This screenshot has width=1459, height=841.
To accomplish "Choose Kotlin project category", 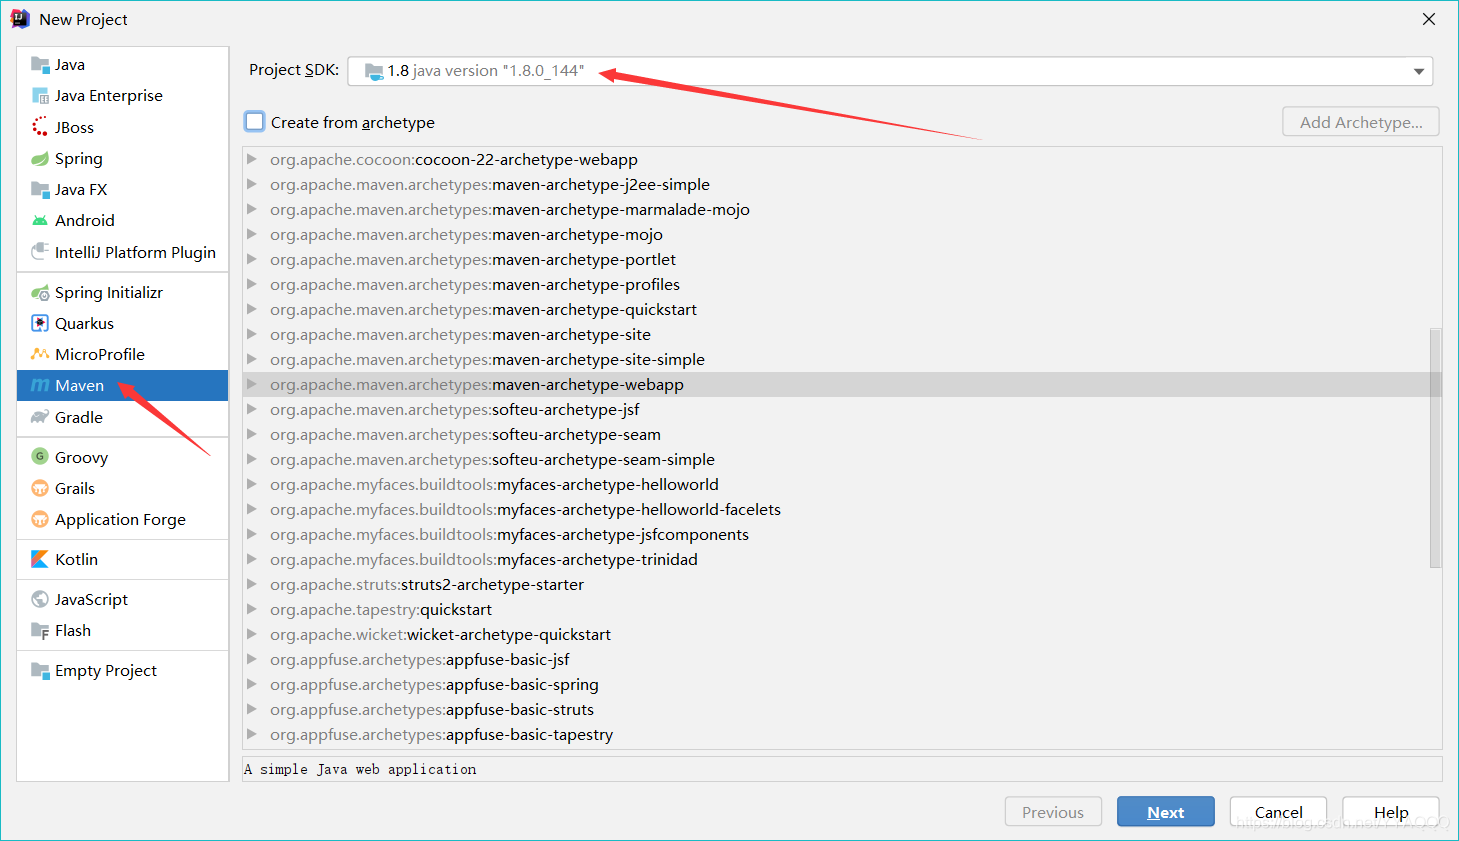I will coord(123,559).
